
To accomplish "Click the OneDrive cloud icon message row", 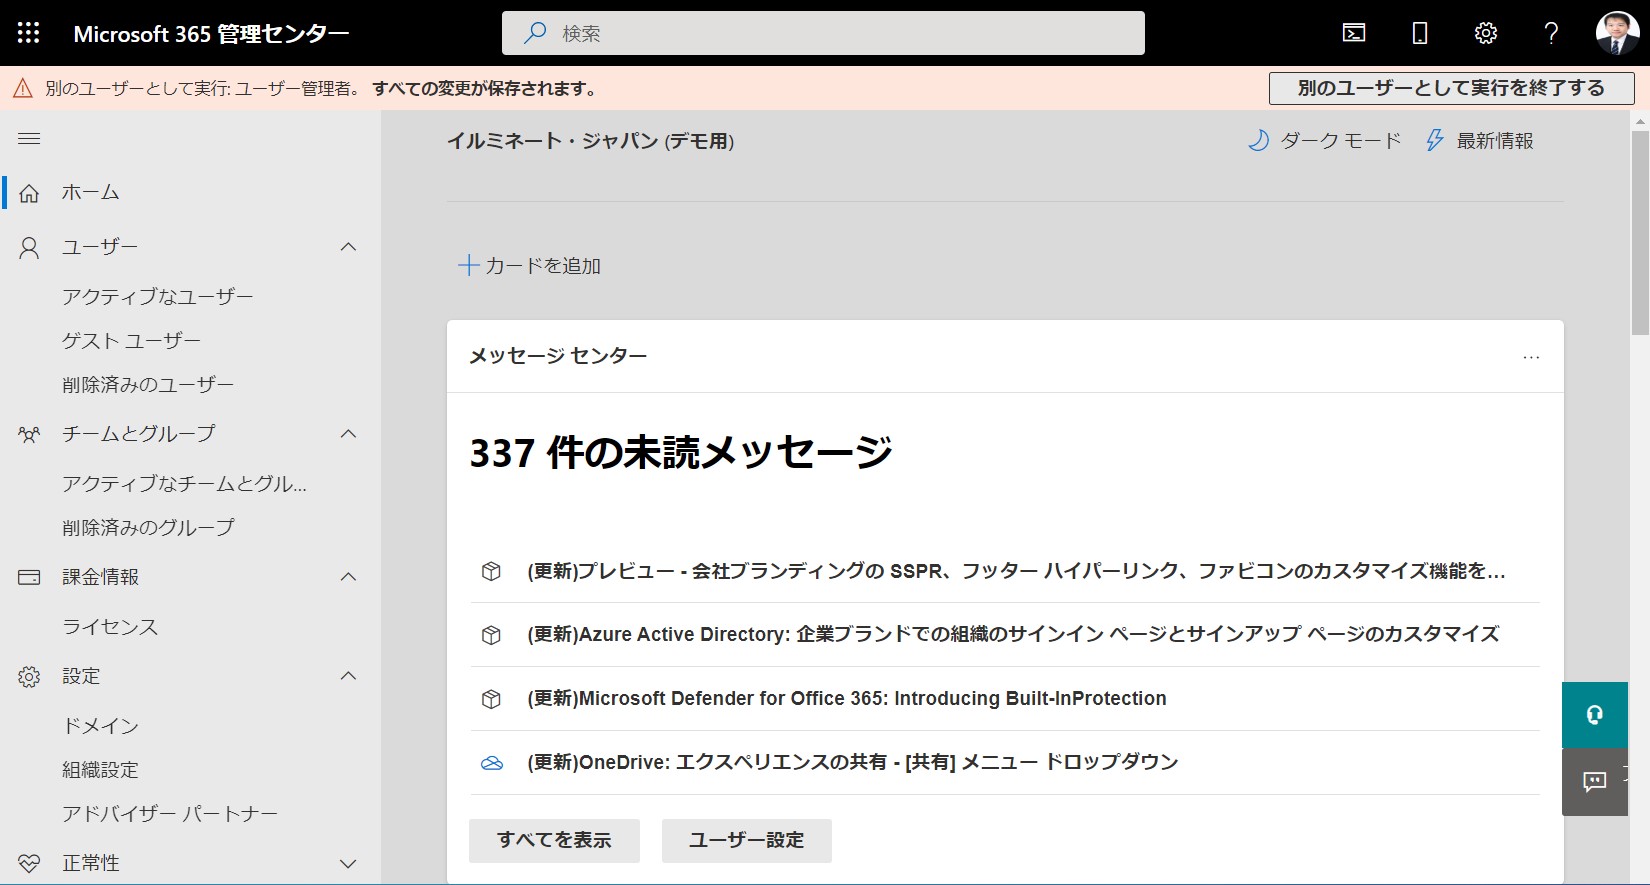I will pos(491,763).
